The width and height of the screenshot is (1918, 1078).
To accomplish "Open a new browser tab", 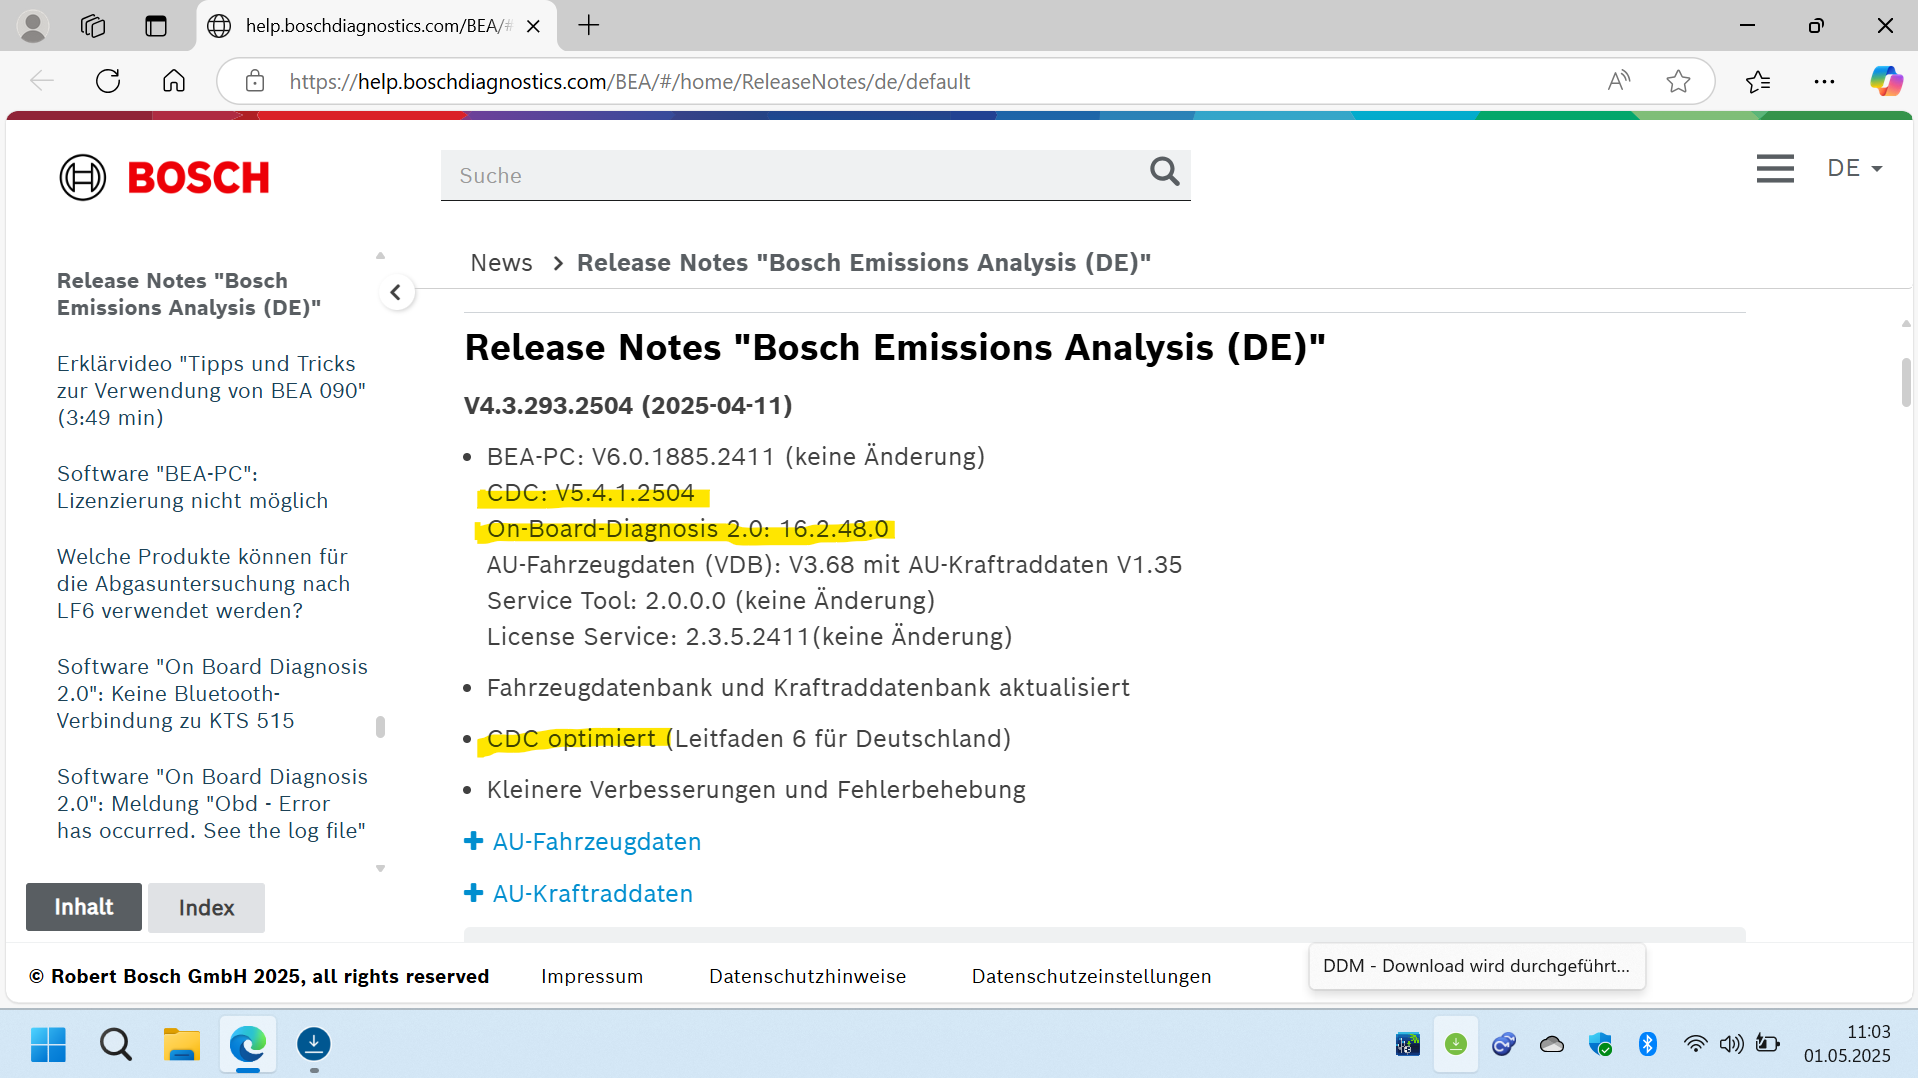I will 589,26.
